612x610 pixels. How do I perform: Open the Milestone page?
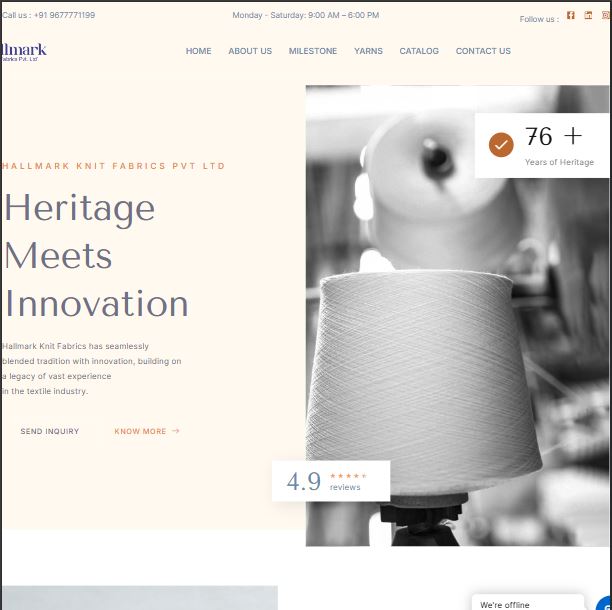[x=313, y=51]
